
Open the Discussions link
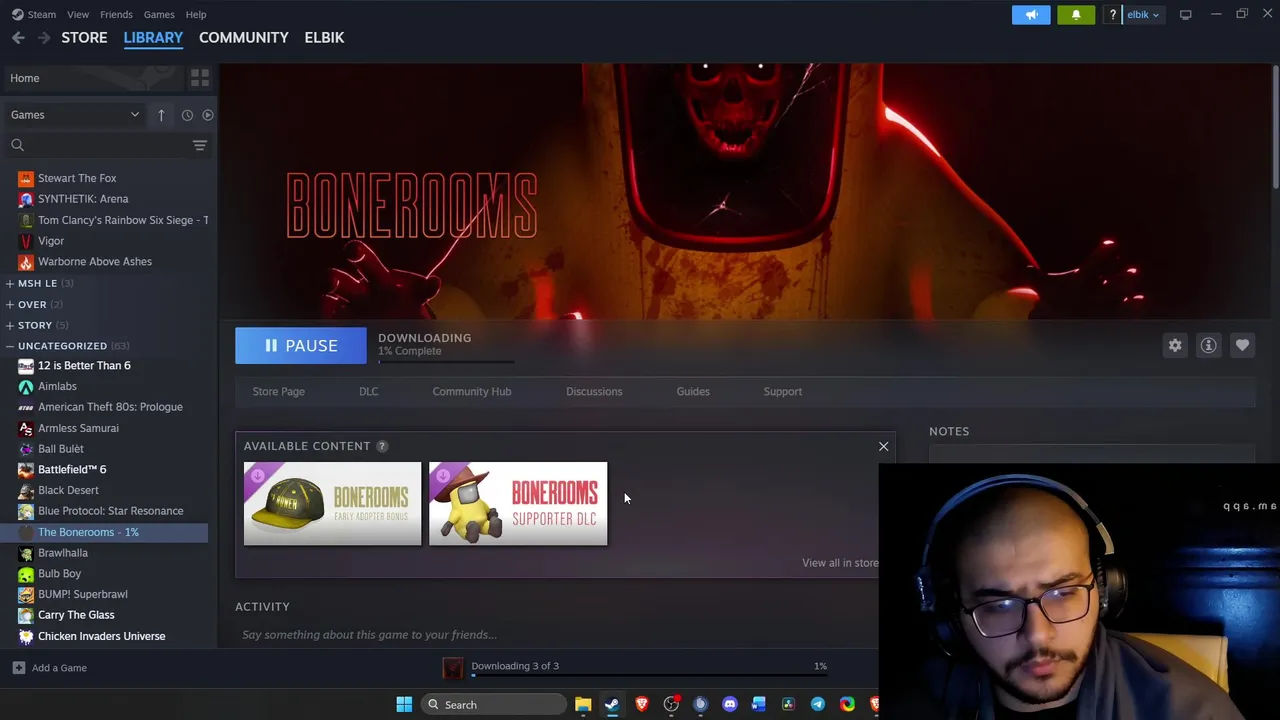coord(594,392)
